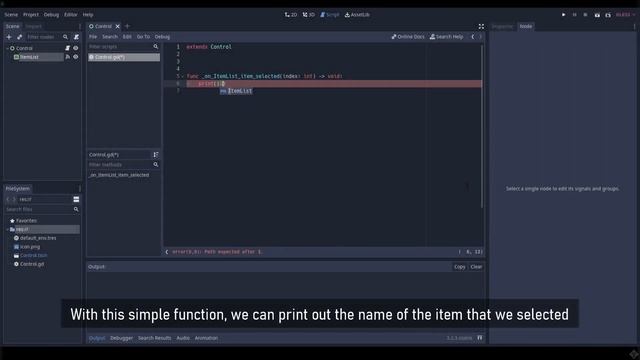This screenshot has height=360, width=640.
Task: Open the script icon on Control node
Action: (68, 48)
